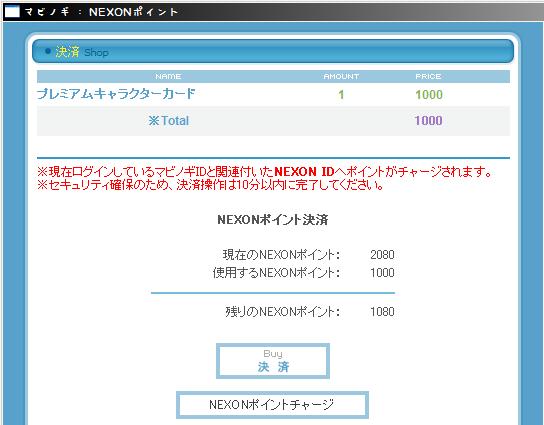Click the bold NEXON ID red text
Image resolution: width=544 pixels, height=425 pixels.
click(x=304, y=172)
